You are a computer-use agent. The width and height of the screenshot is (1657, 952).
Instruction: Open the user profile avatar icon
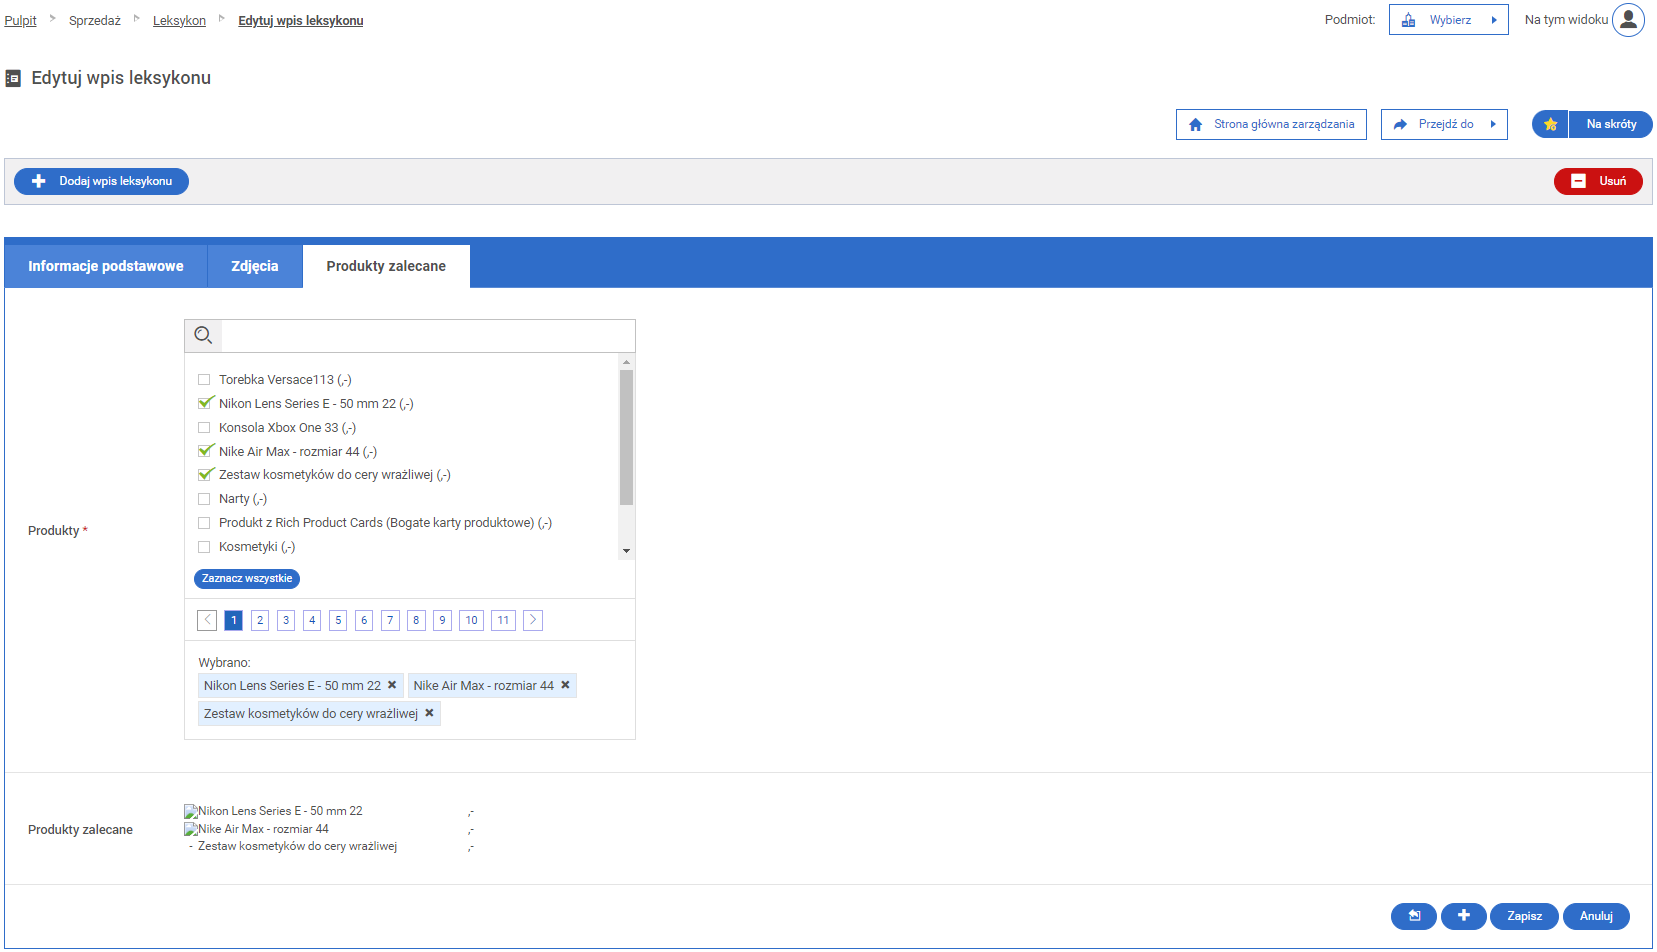pyautogui.click(x=1628, y=20)
